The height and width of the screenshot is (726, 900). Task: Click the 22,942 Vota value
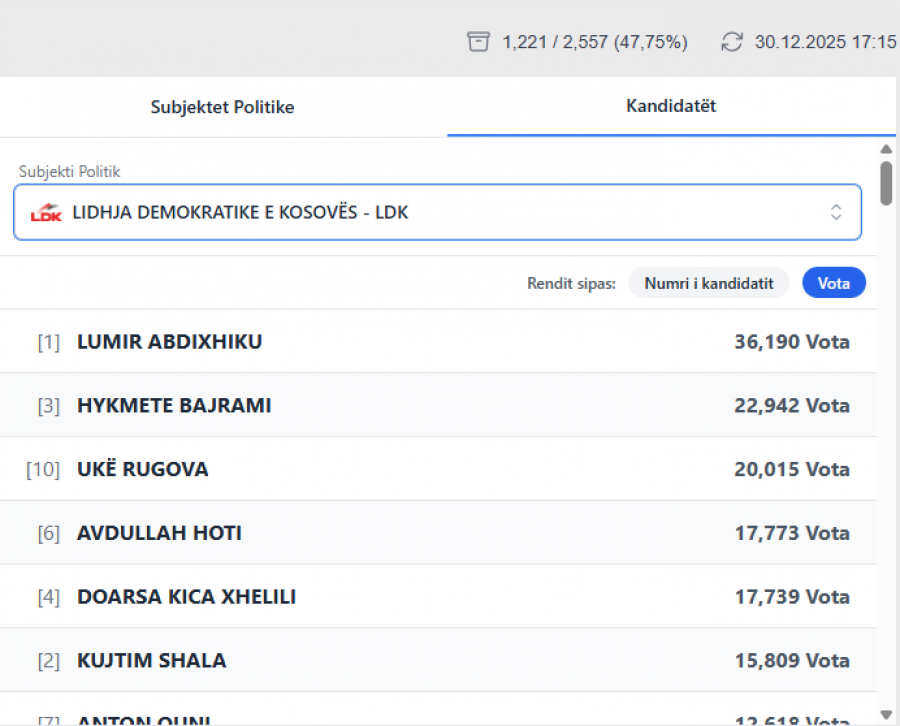[792, 406]
